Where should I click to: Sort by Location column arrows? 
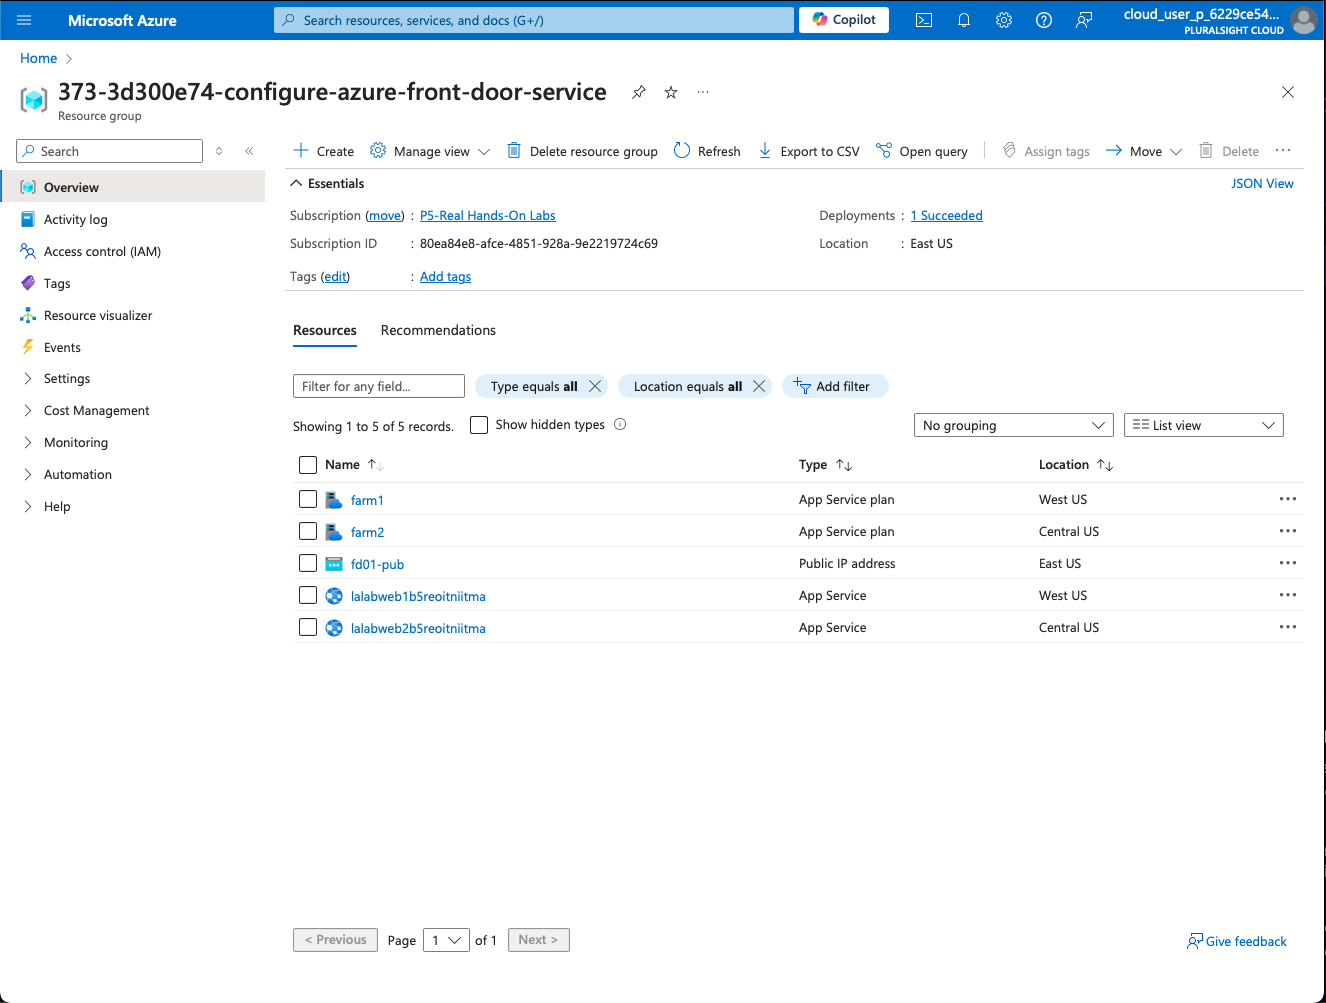1105,465
